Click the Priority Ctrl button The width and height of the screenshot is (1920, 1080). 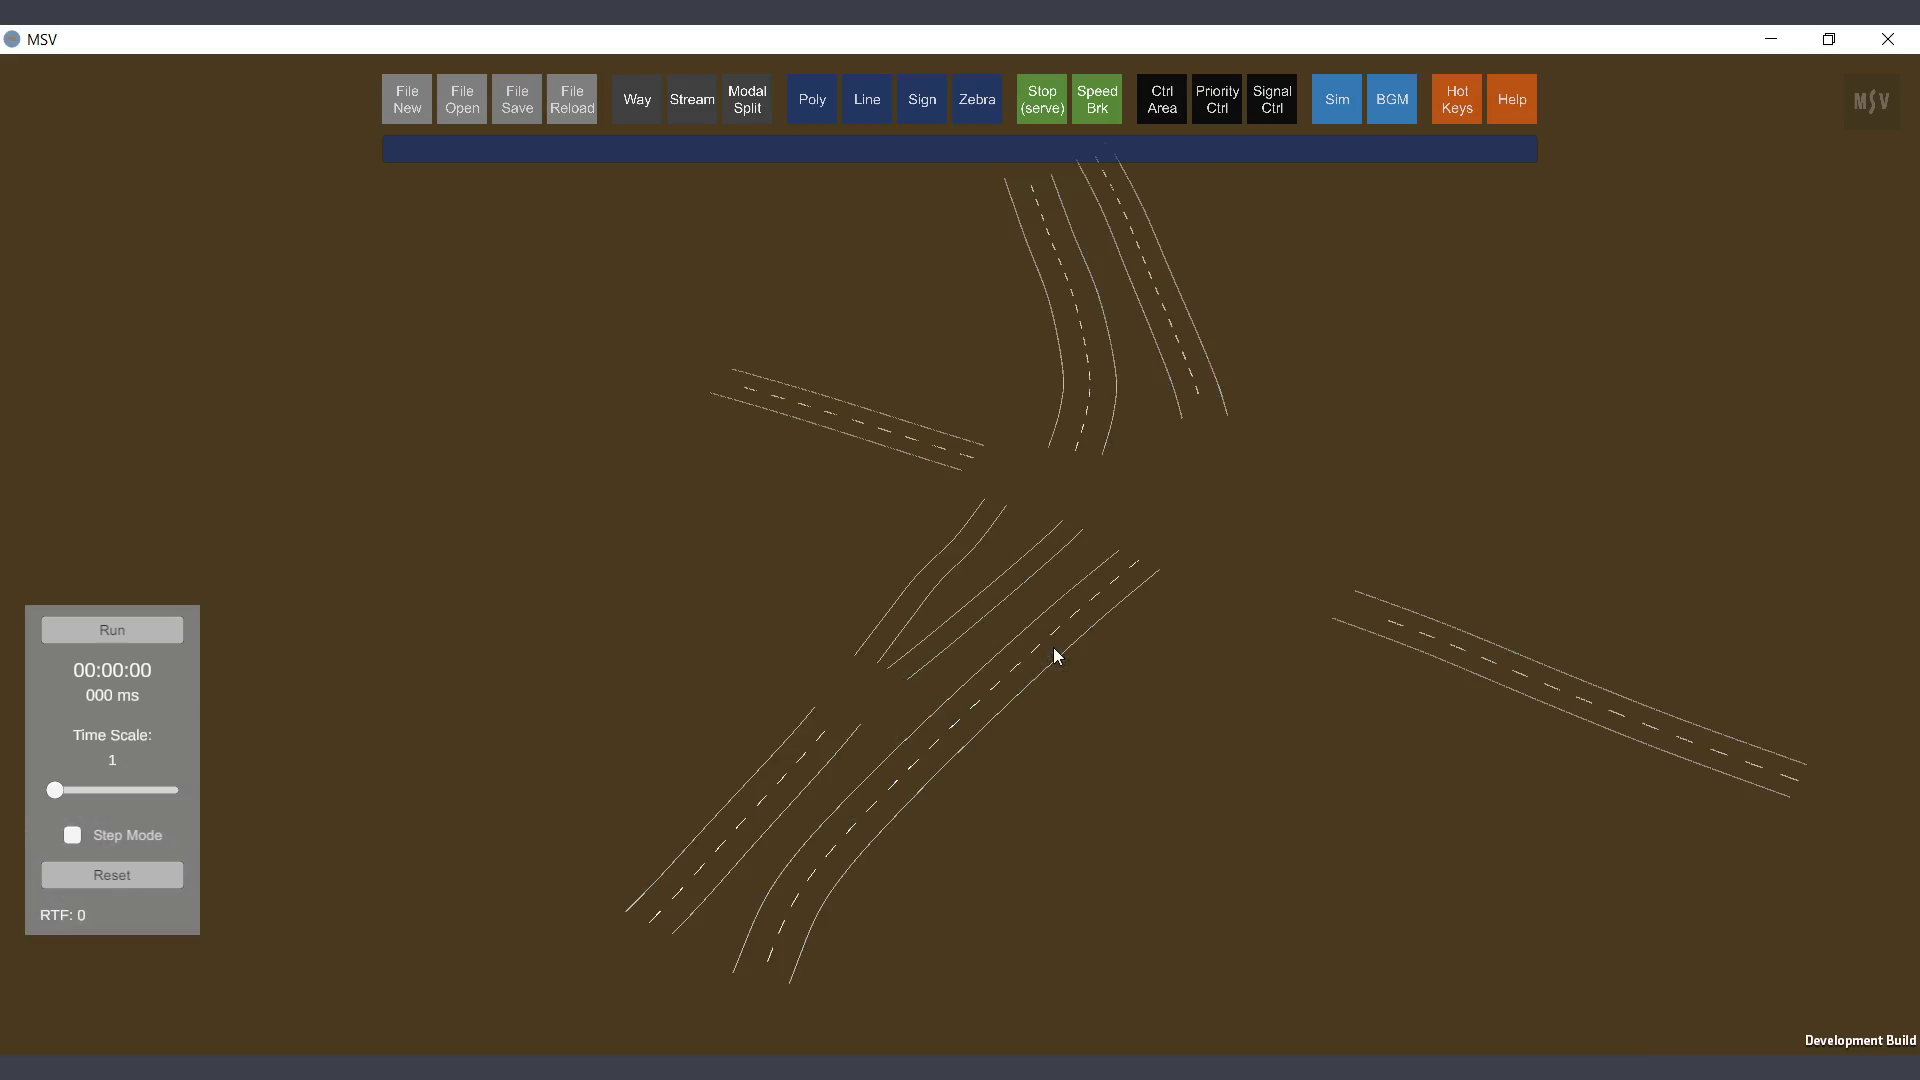click(1217, 99)
